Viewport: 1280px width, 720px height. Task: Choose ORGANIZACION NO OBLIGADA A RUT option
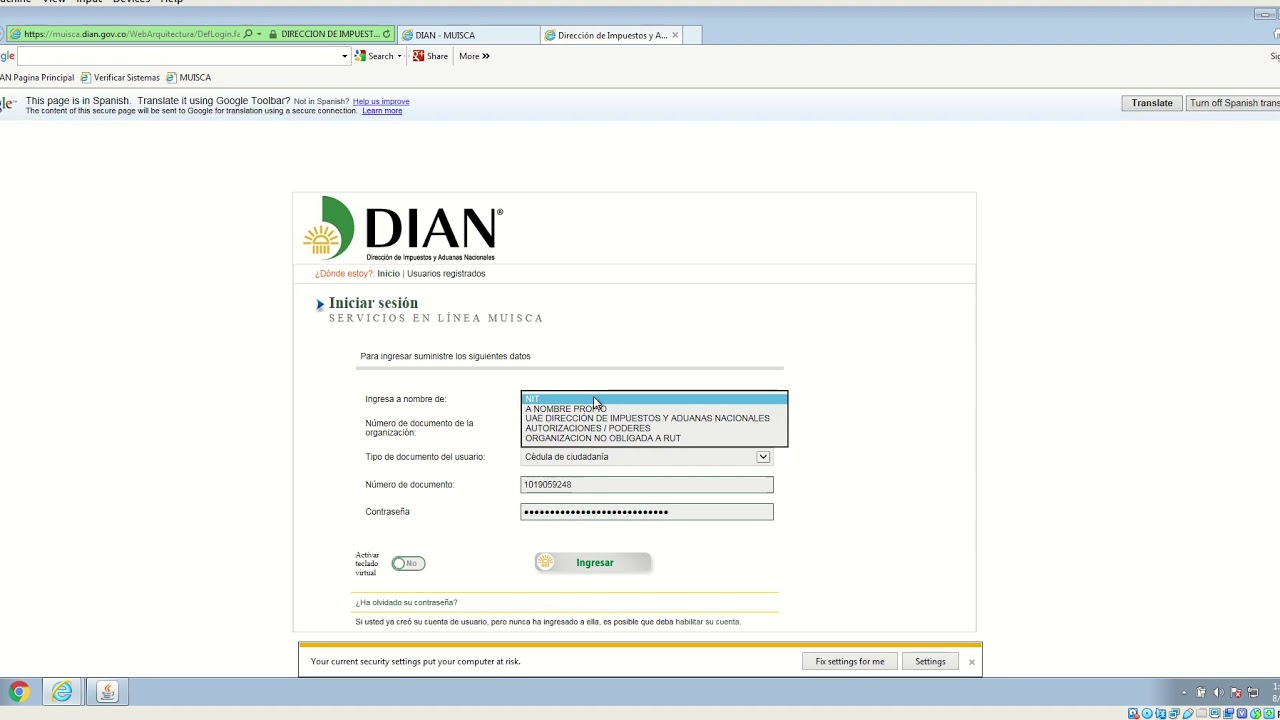(654, 438)
